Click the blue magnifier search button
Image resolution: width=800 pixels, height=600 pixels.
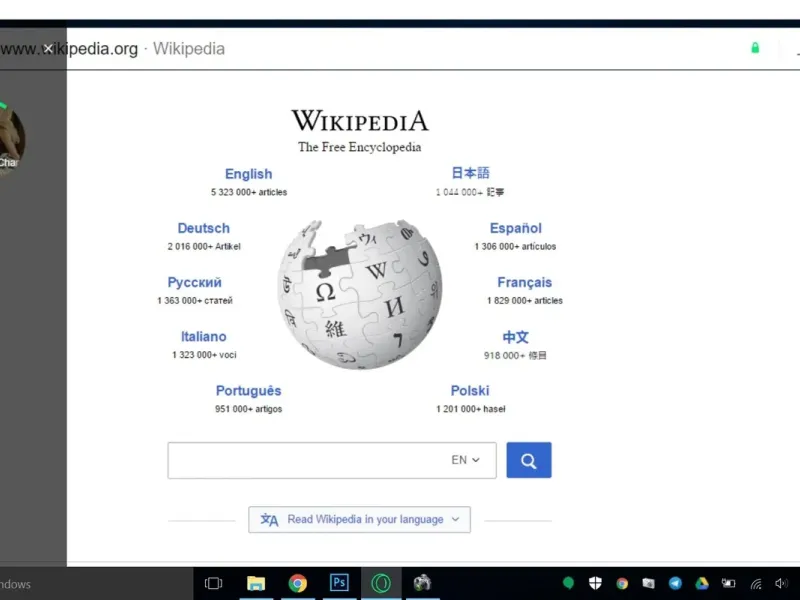pos(529,460)
